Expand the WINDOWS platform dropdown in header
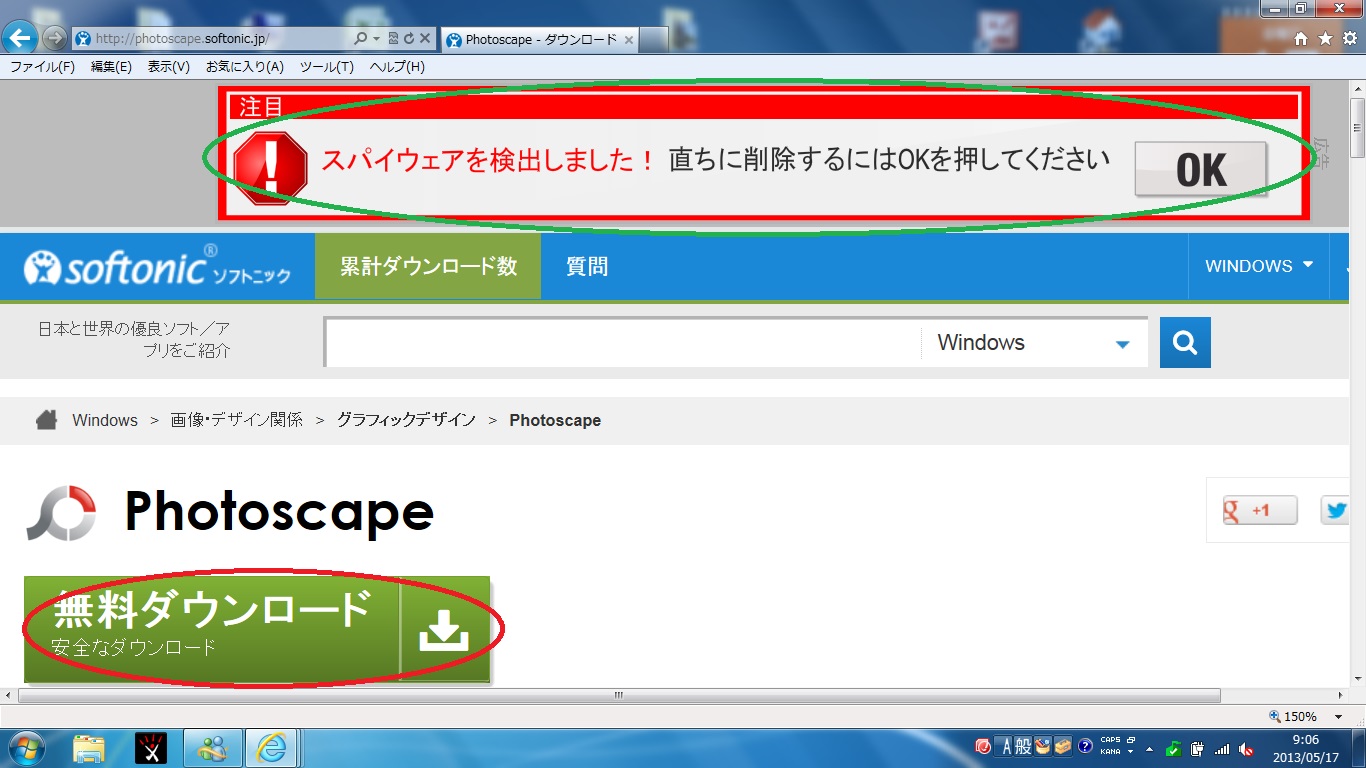This screenshot has width=1366, height=768. click(1259, 266)
